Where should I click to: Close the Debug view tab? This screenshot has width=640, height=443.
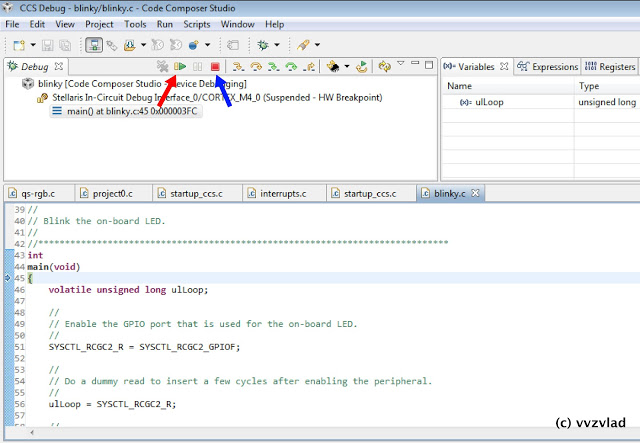tap(59, 66)
